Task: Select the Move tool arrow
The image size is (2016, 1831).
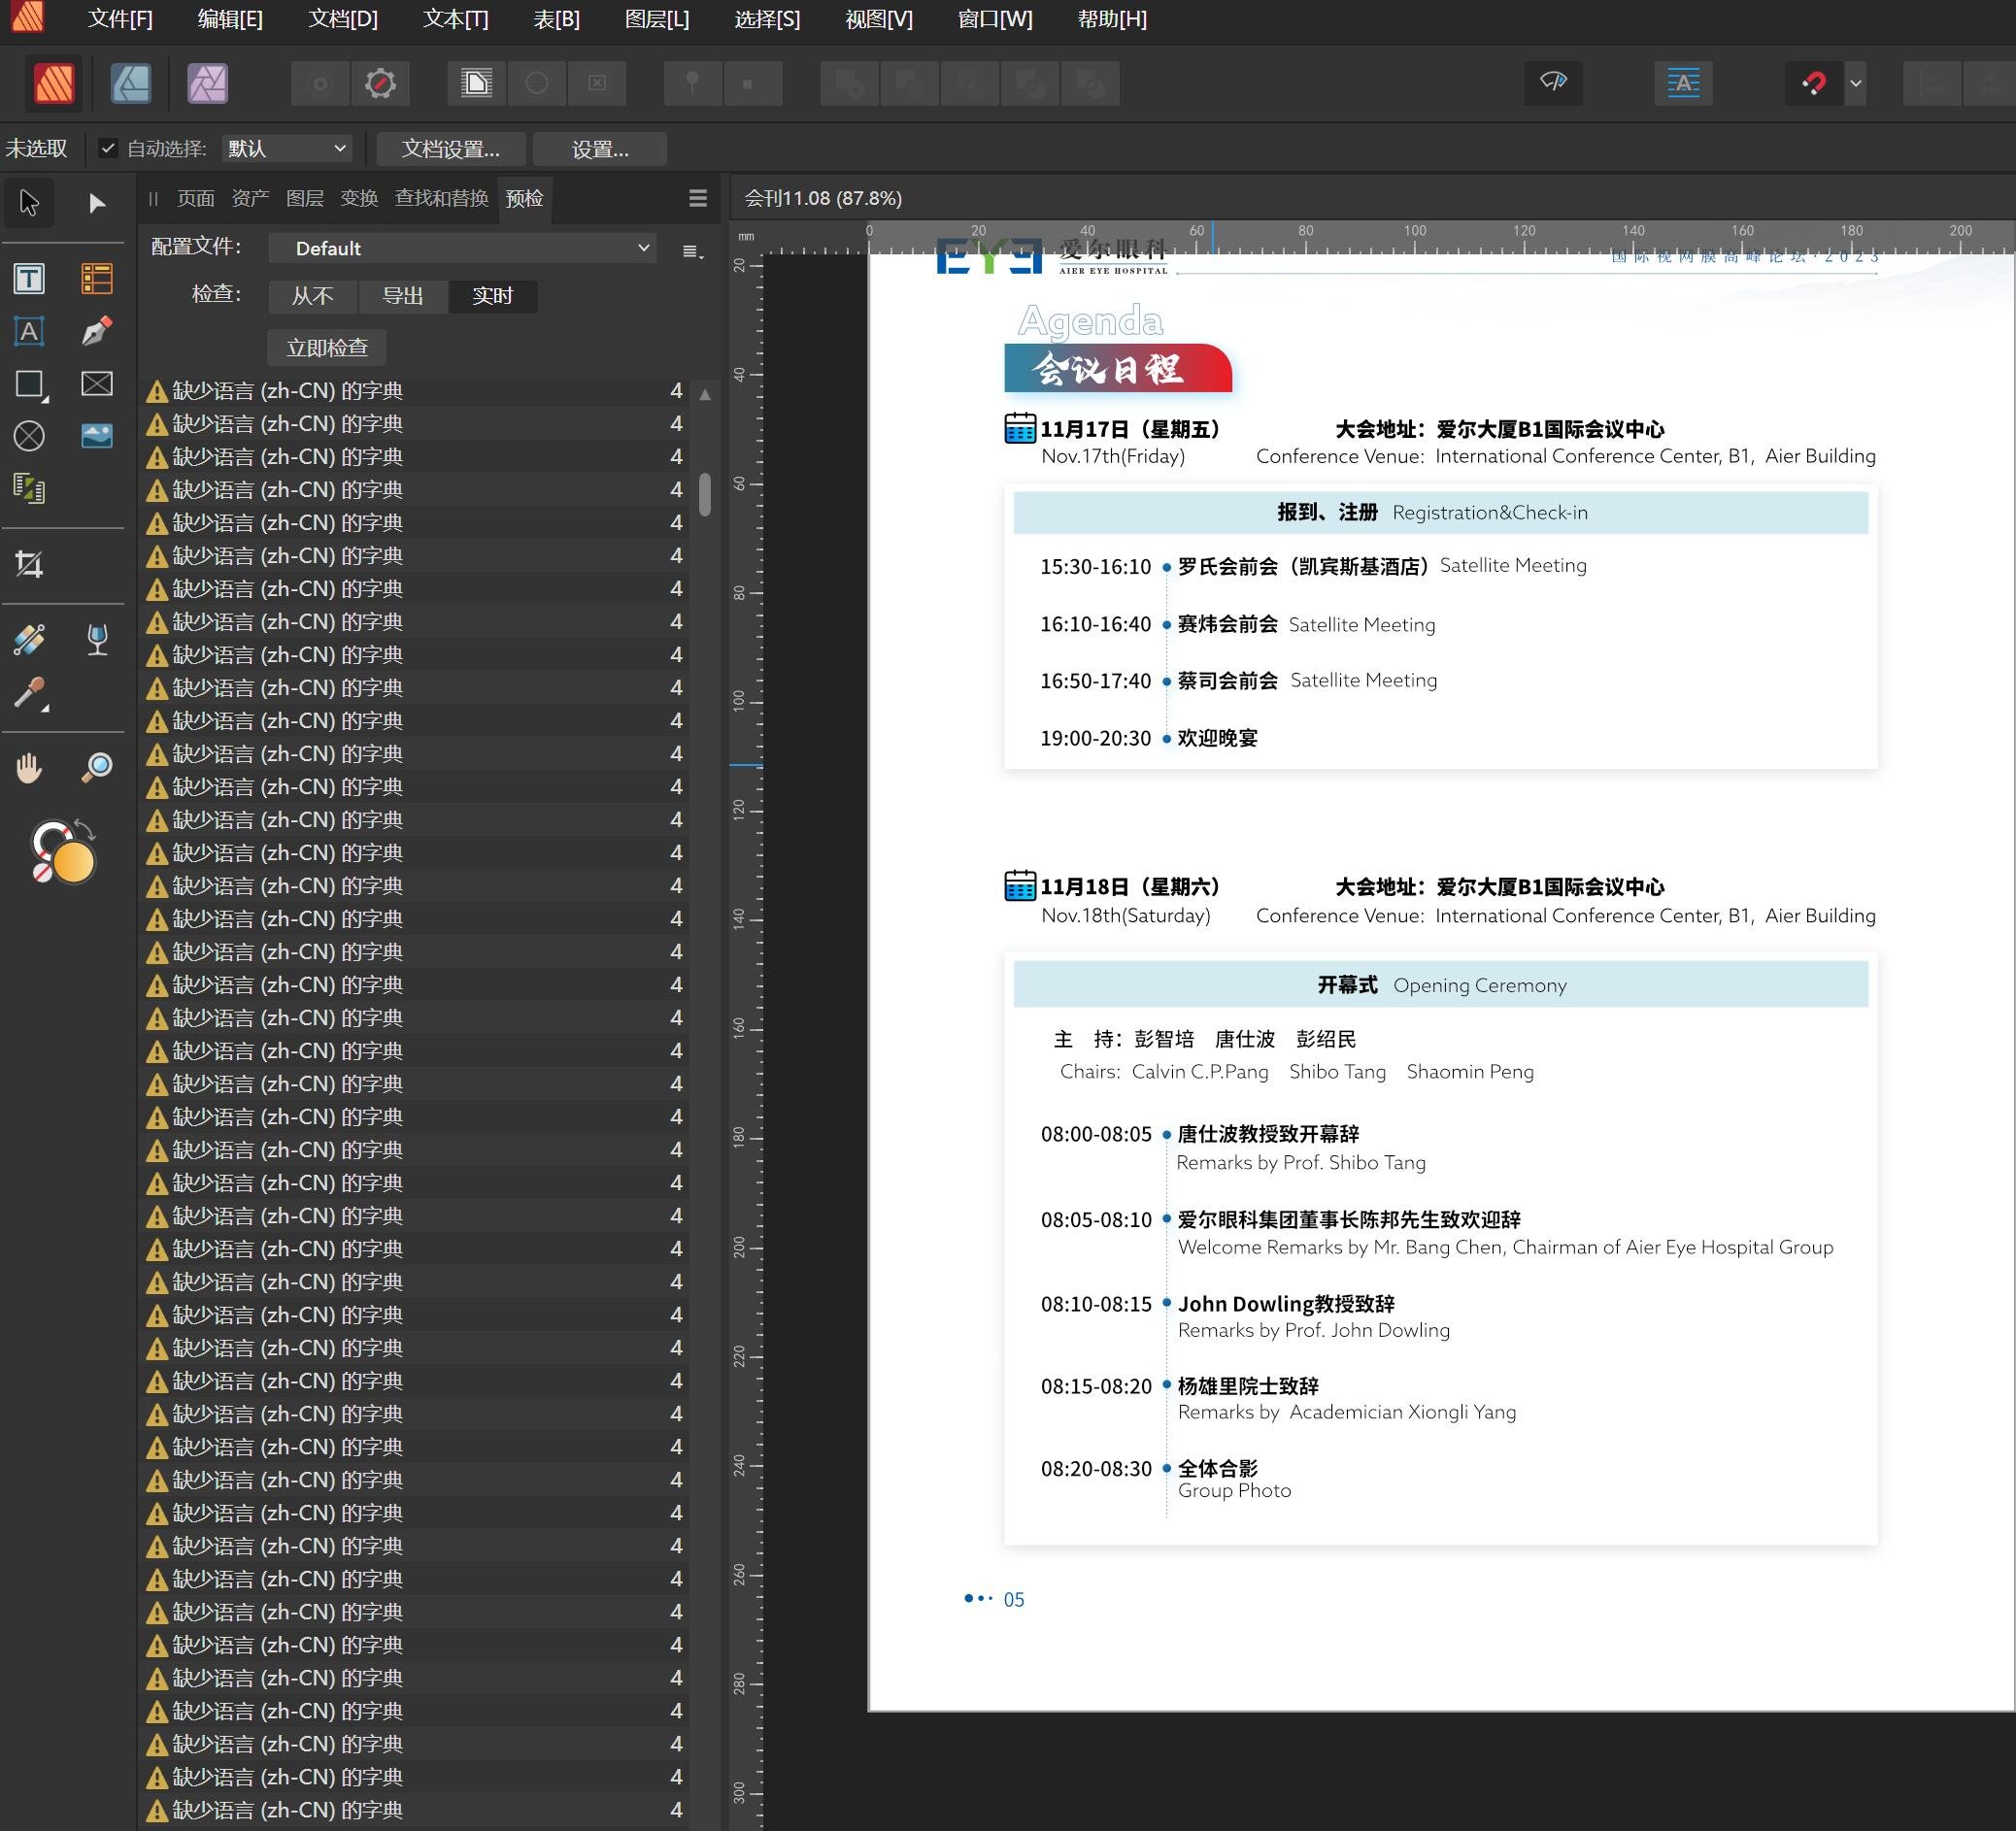Action: (29, 203)
